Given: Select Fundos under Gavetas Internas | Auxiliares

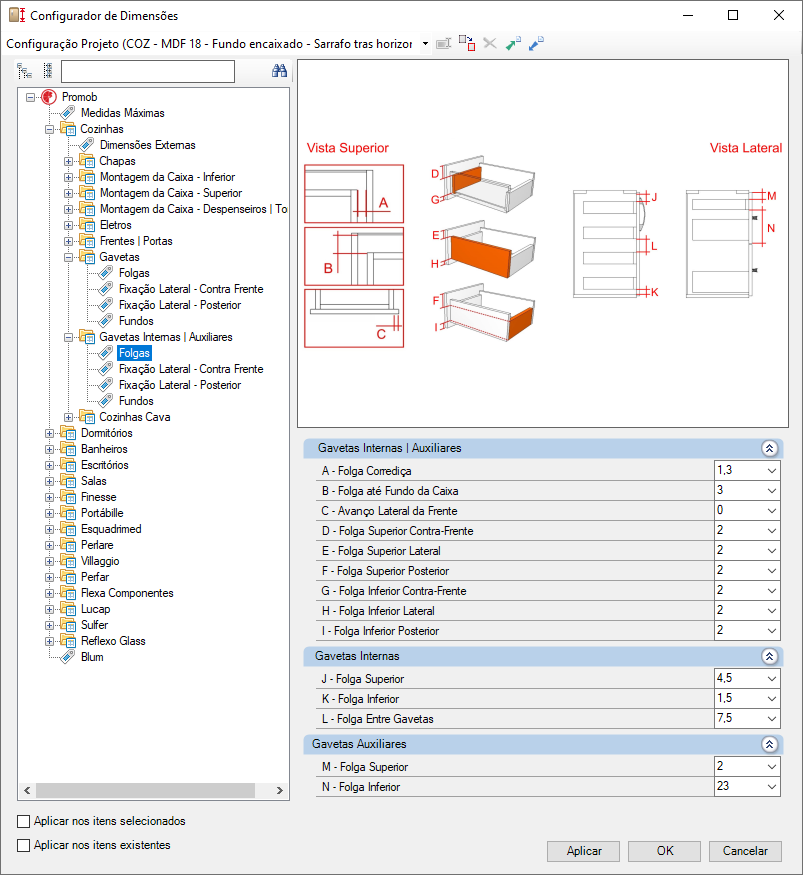Looking at the screenshot, I should click(136, 401).
